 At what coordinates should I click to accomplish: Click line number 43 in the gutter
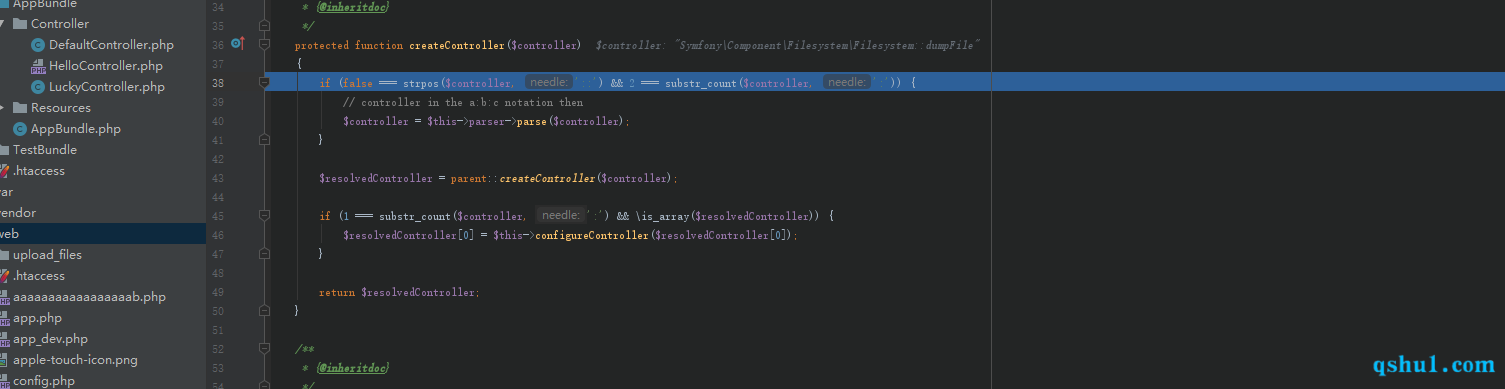(x=218, y=178)
